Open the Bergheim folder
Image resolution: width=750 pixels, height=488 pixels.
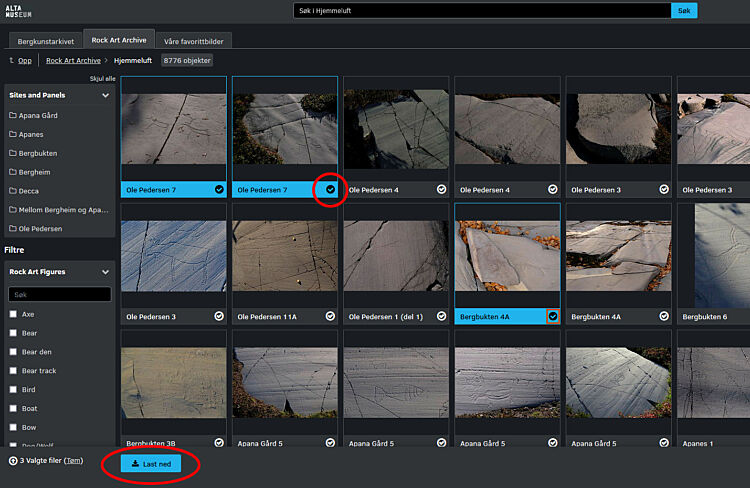[30, 172]
